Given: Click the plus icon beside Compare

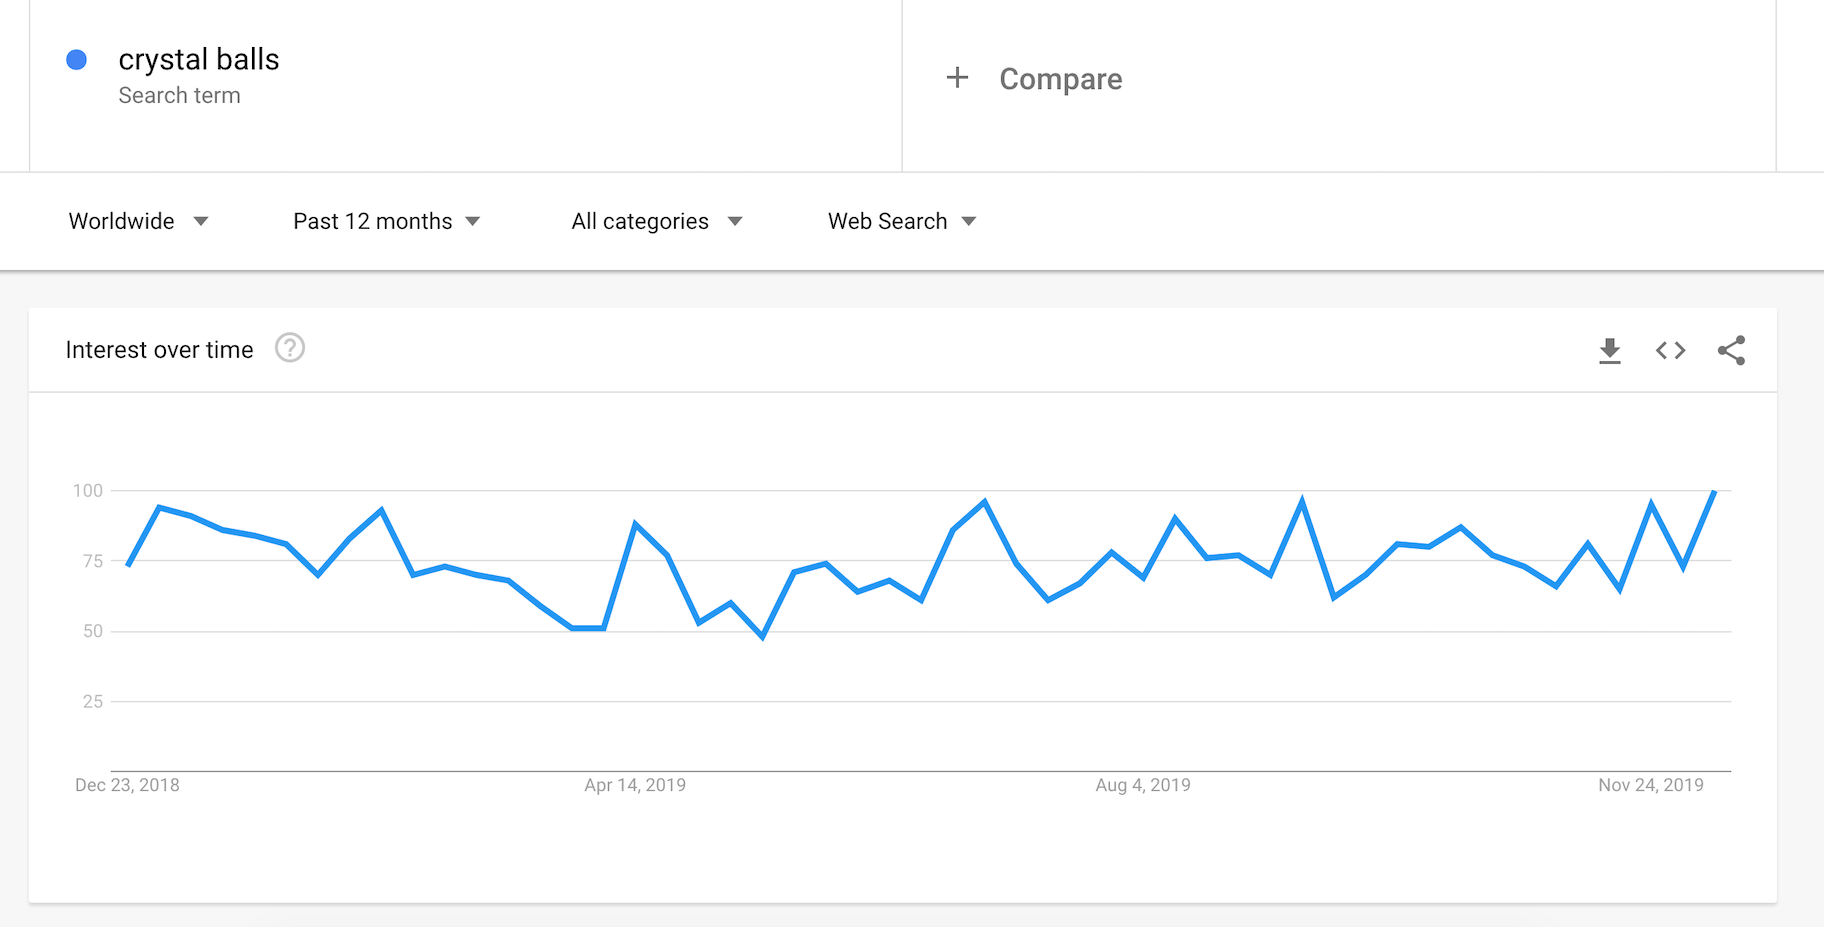Looking at the screenshot, I should 957,78.
